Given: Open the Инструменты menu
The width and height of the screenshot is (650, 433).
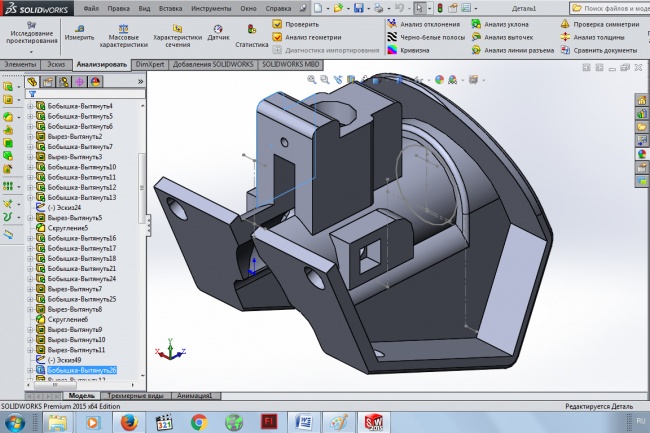Looking at the screenshot, I should pos(211,8).
